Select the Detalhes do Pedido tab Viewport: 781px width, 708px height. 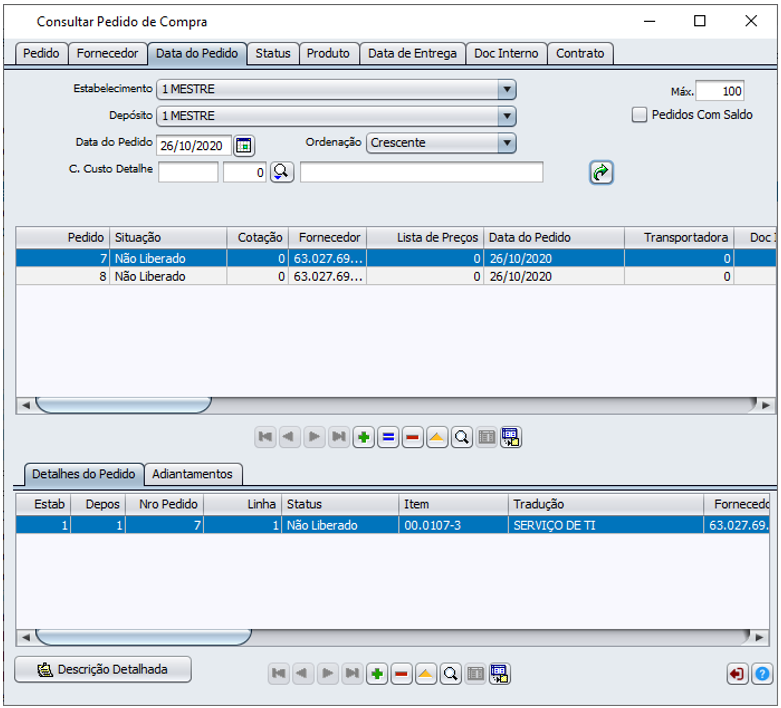(84, 474)
